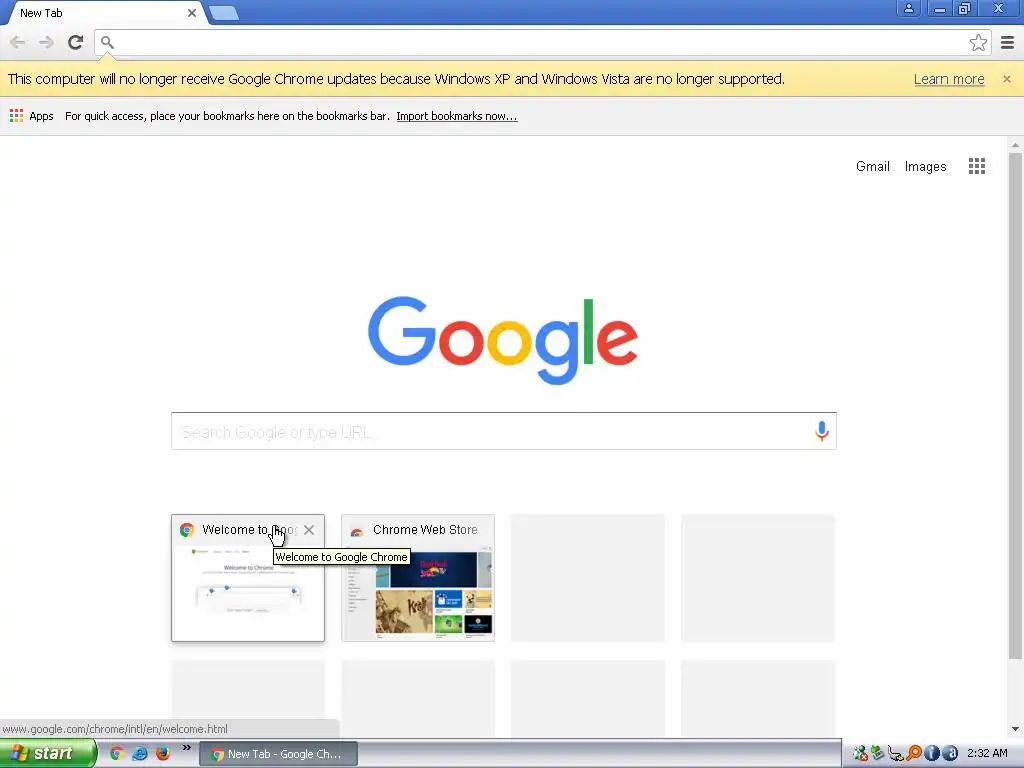Focus the address bar field
1024x768 pixels.
tap(542, 43)
